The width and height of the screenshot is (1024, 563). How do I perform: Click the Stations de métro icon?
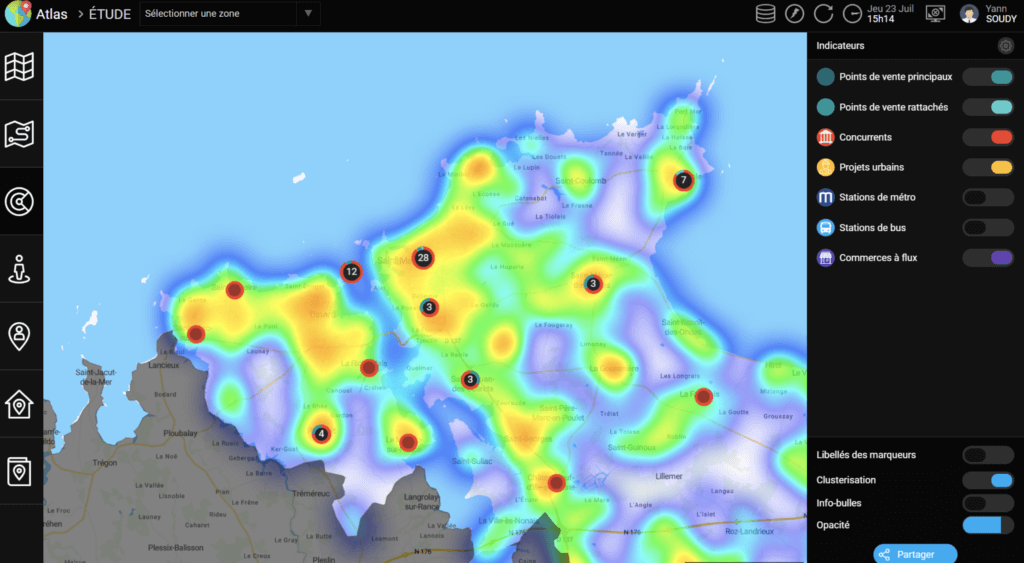[825, 197]
